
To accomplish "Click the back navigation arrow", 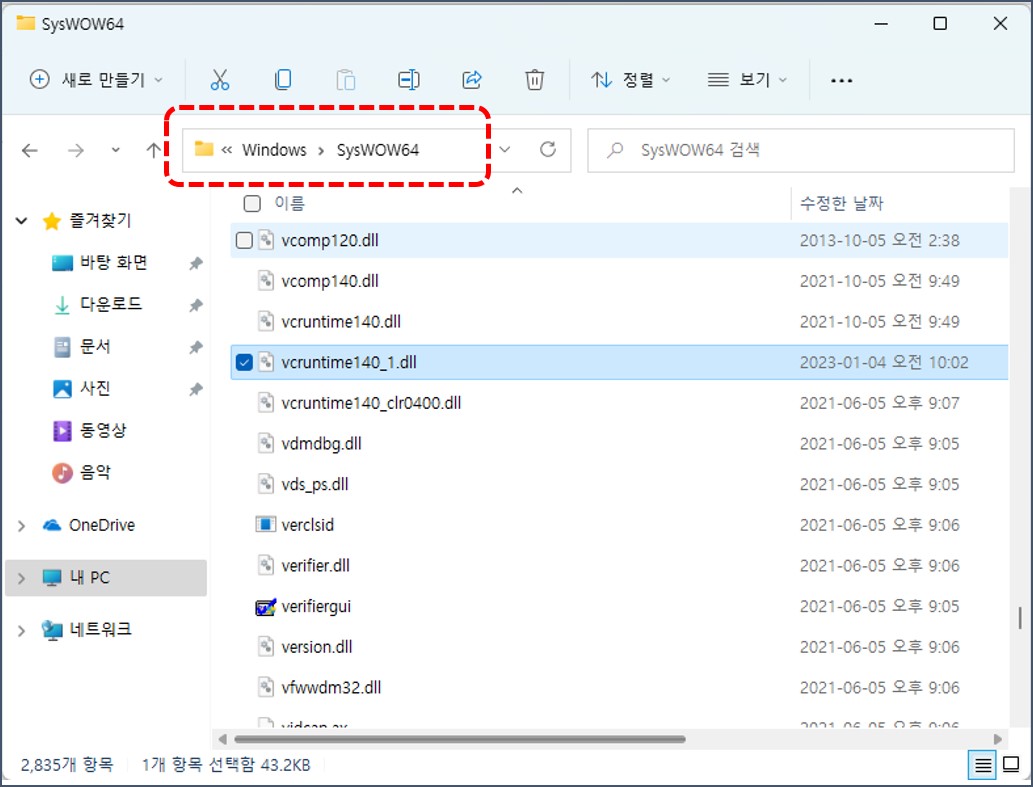I will tap(31, 150).
